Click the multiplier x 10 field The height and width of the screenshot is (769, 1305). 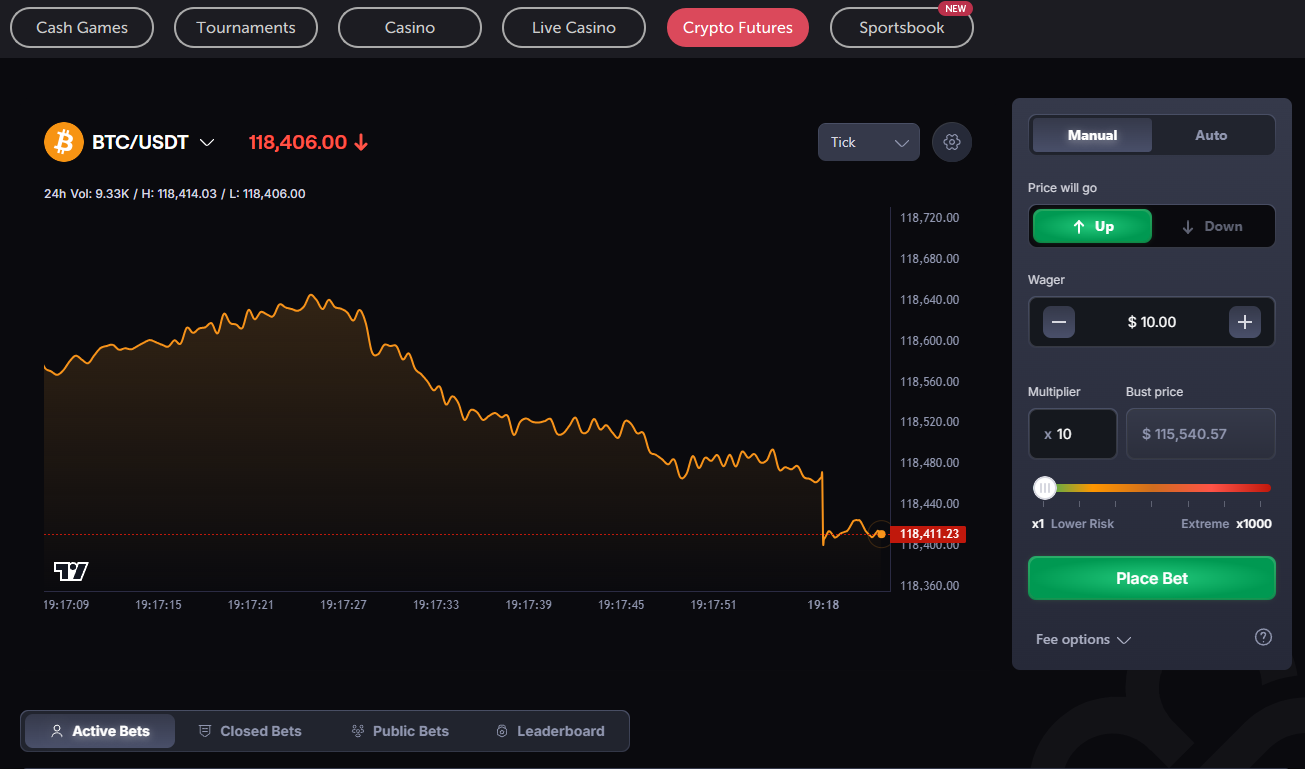pyautogui.click(x=1073, y=434)
